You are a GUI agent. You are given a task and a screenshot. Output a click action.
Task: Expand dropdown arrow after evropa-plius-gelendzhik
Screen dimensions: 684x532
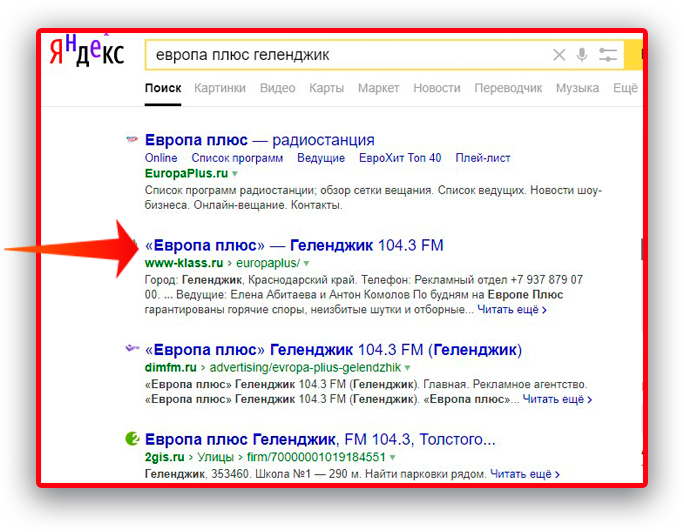pyautogui.click(x=407, y=368)
